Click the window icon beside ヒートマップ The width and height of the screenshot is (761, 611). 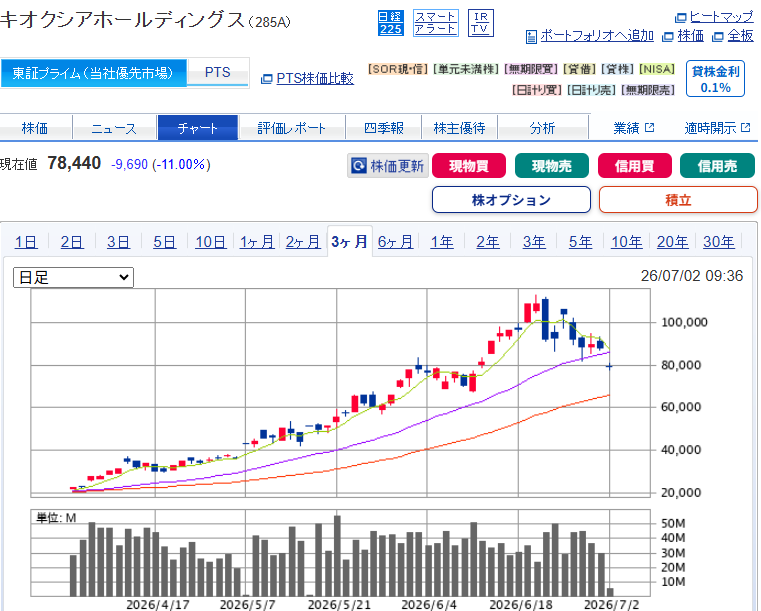click(681, 18)
